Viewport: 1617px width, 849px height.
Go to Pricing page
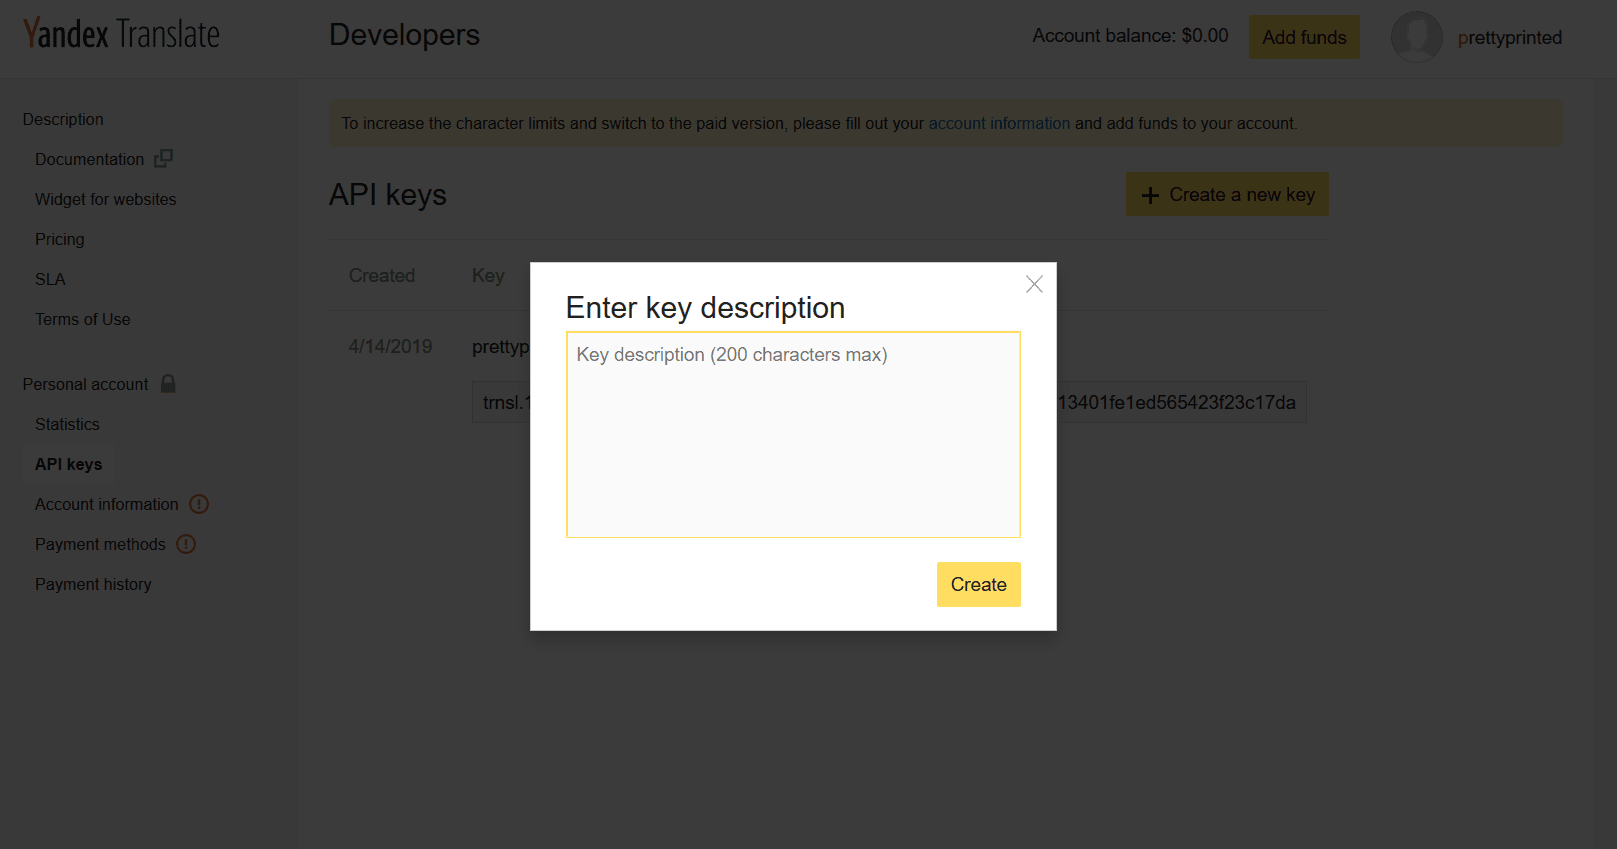point(60,239)
